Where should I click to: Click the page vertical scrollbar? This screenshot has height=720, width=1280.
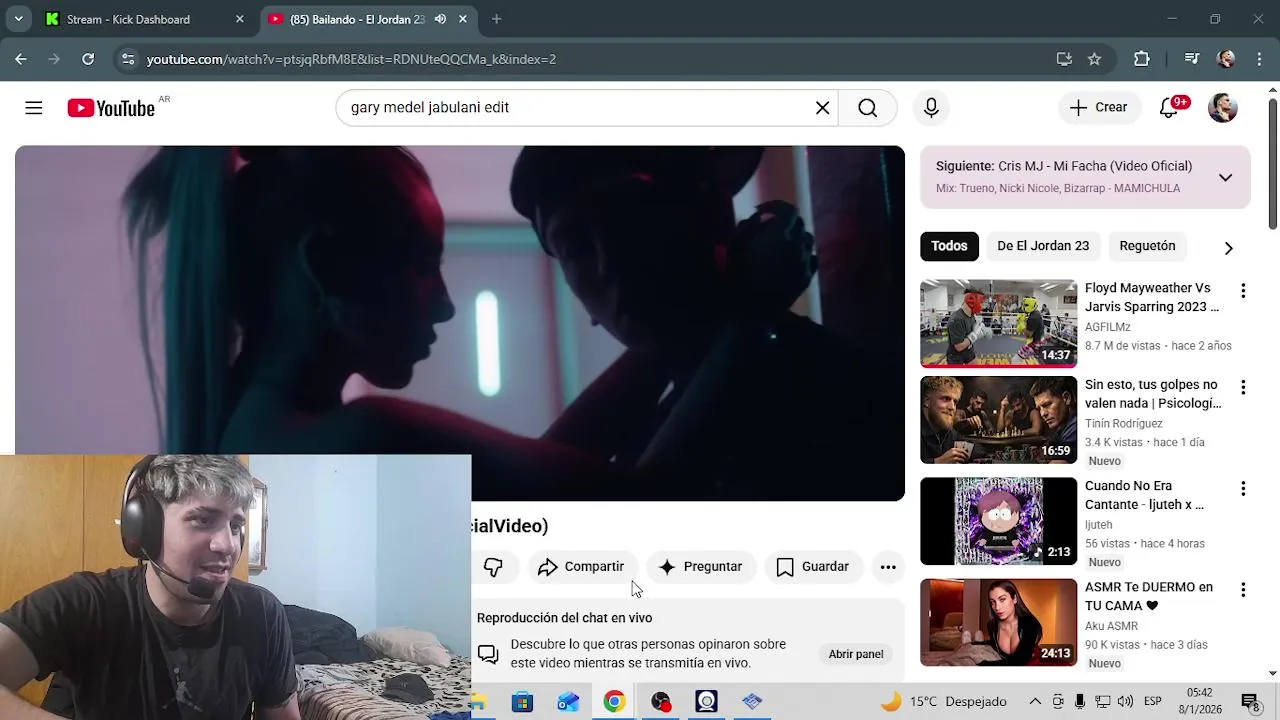pyautogui.click(x=1272, y=165)
